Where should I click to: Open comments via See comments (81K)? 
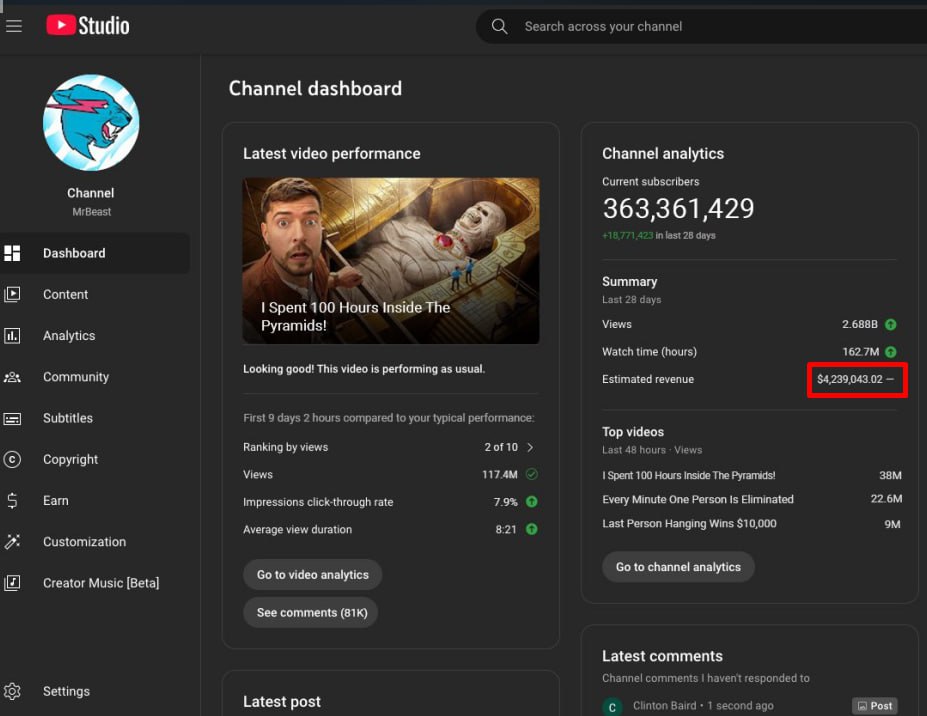tap(310, 612)
